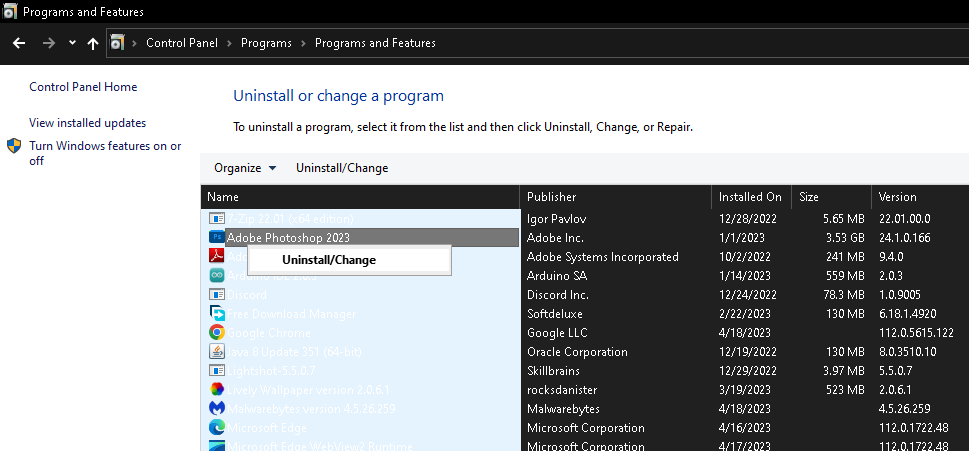
Task: Select the Google Chrome icon
Action: [x=216, y=332]
